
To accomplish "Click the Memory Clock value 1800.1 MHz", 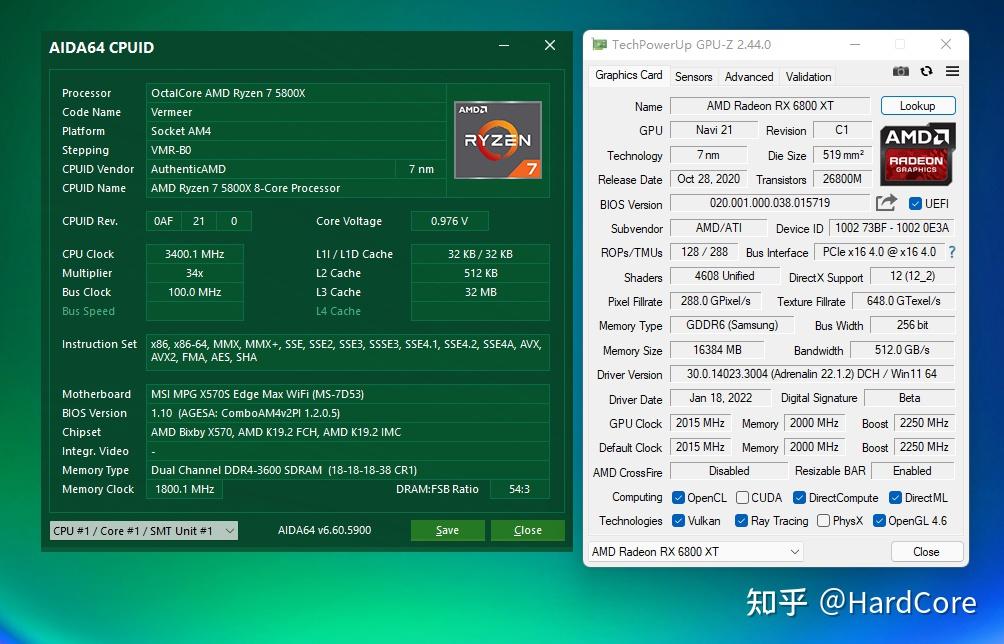I will click(x=184, y=489).
